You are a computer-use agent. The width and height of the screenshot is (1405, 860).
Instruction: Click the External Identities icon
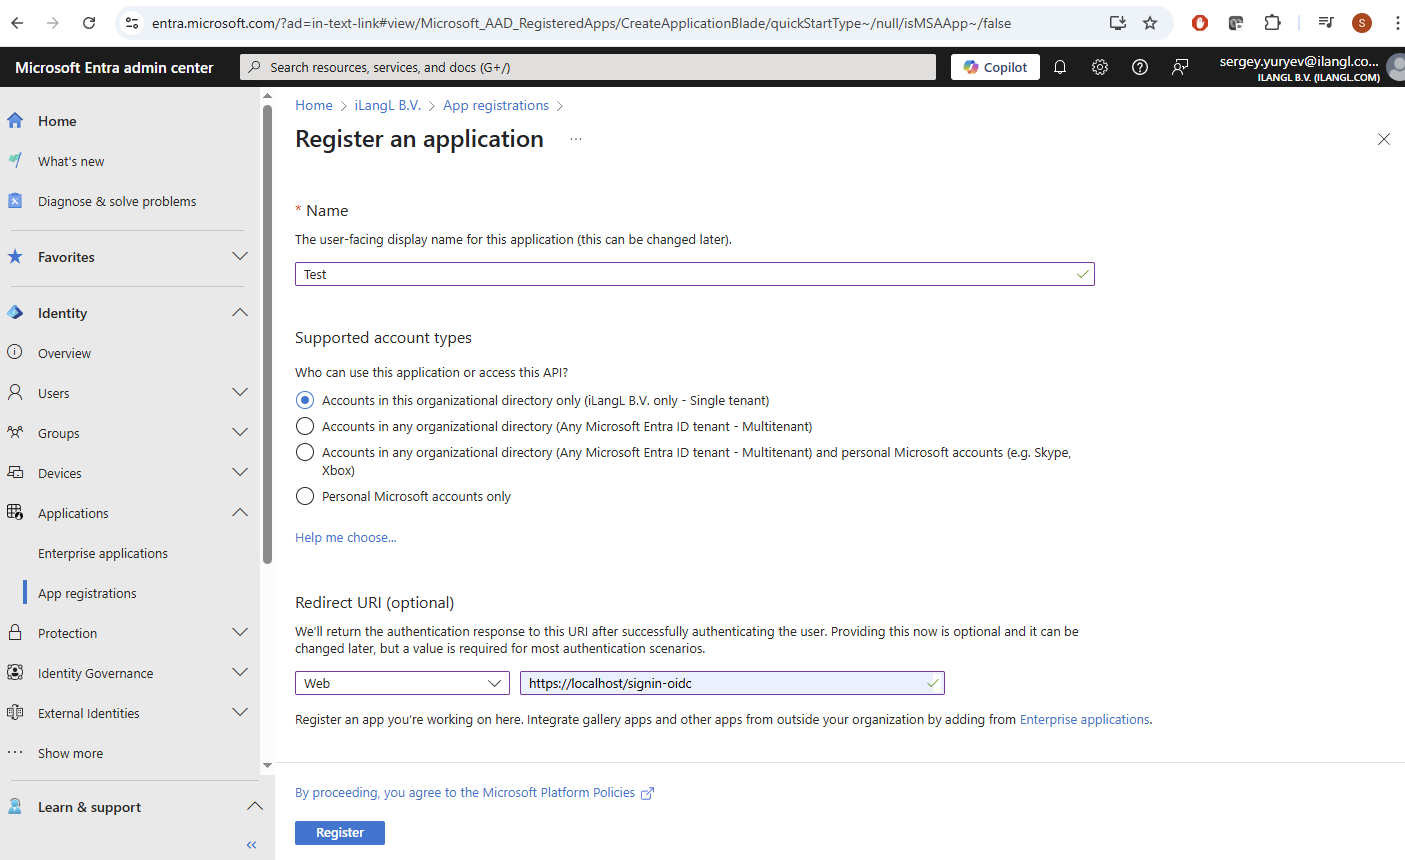click(x=15, y=713)
